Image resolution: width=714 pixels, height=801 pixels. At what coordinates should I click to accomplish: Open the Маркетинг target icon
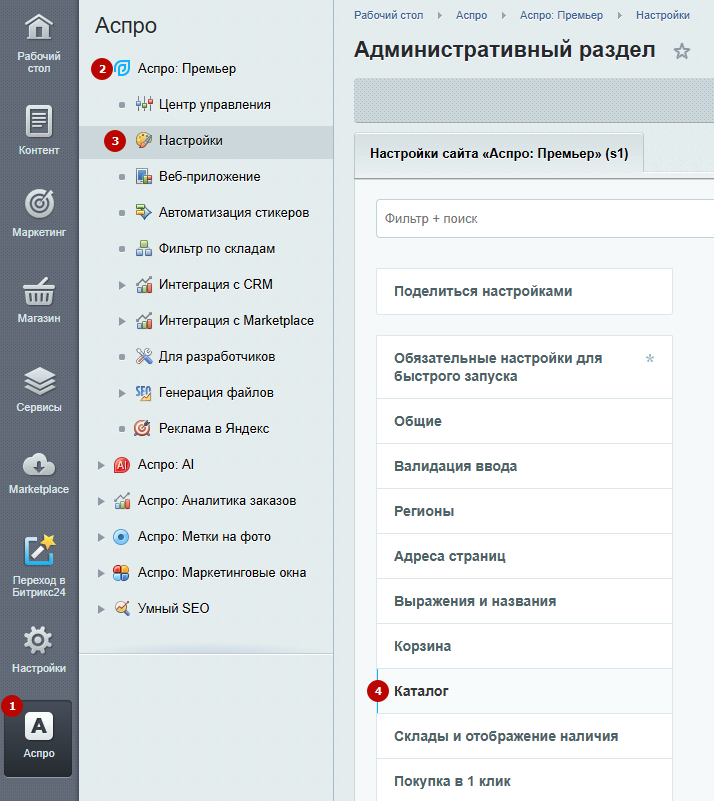(39, 203)
